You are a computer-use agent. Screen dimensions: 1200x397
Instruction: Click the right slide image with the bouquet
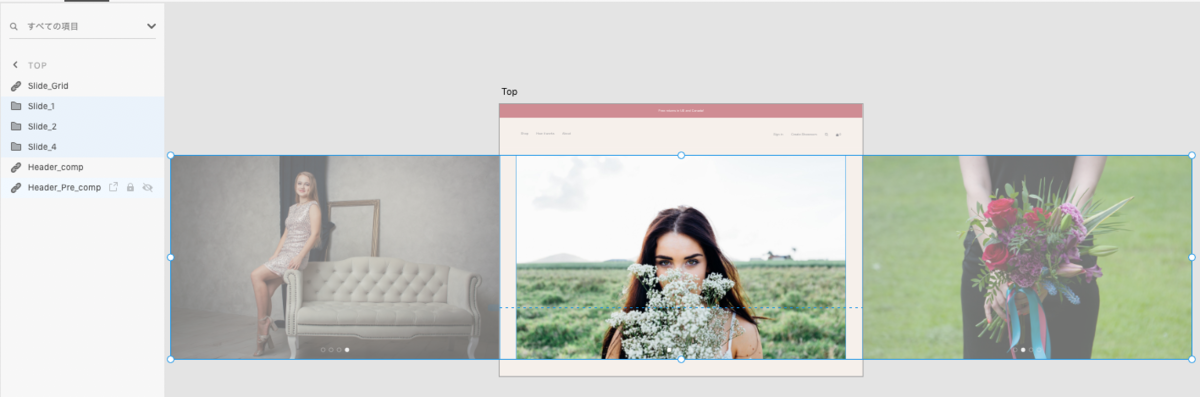pyautogui.click(x=1027, y=257)
